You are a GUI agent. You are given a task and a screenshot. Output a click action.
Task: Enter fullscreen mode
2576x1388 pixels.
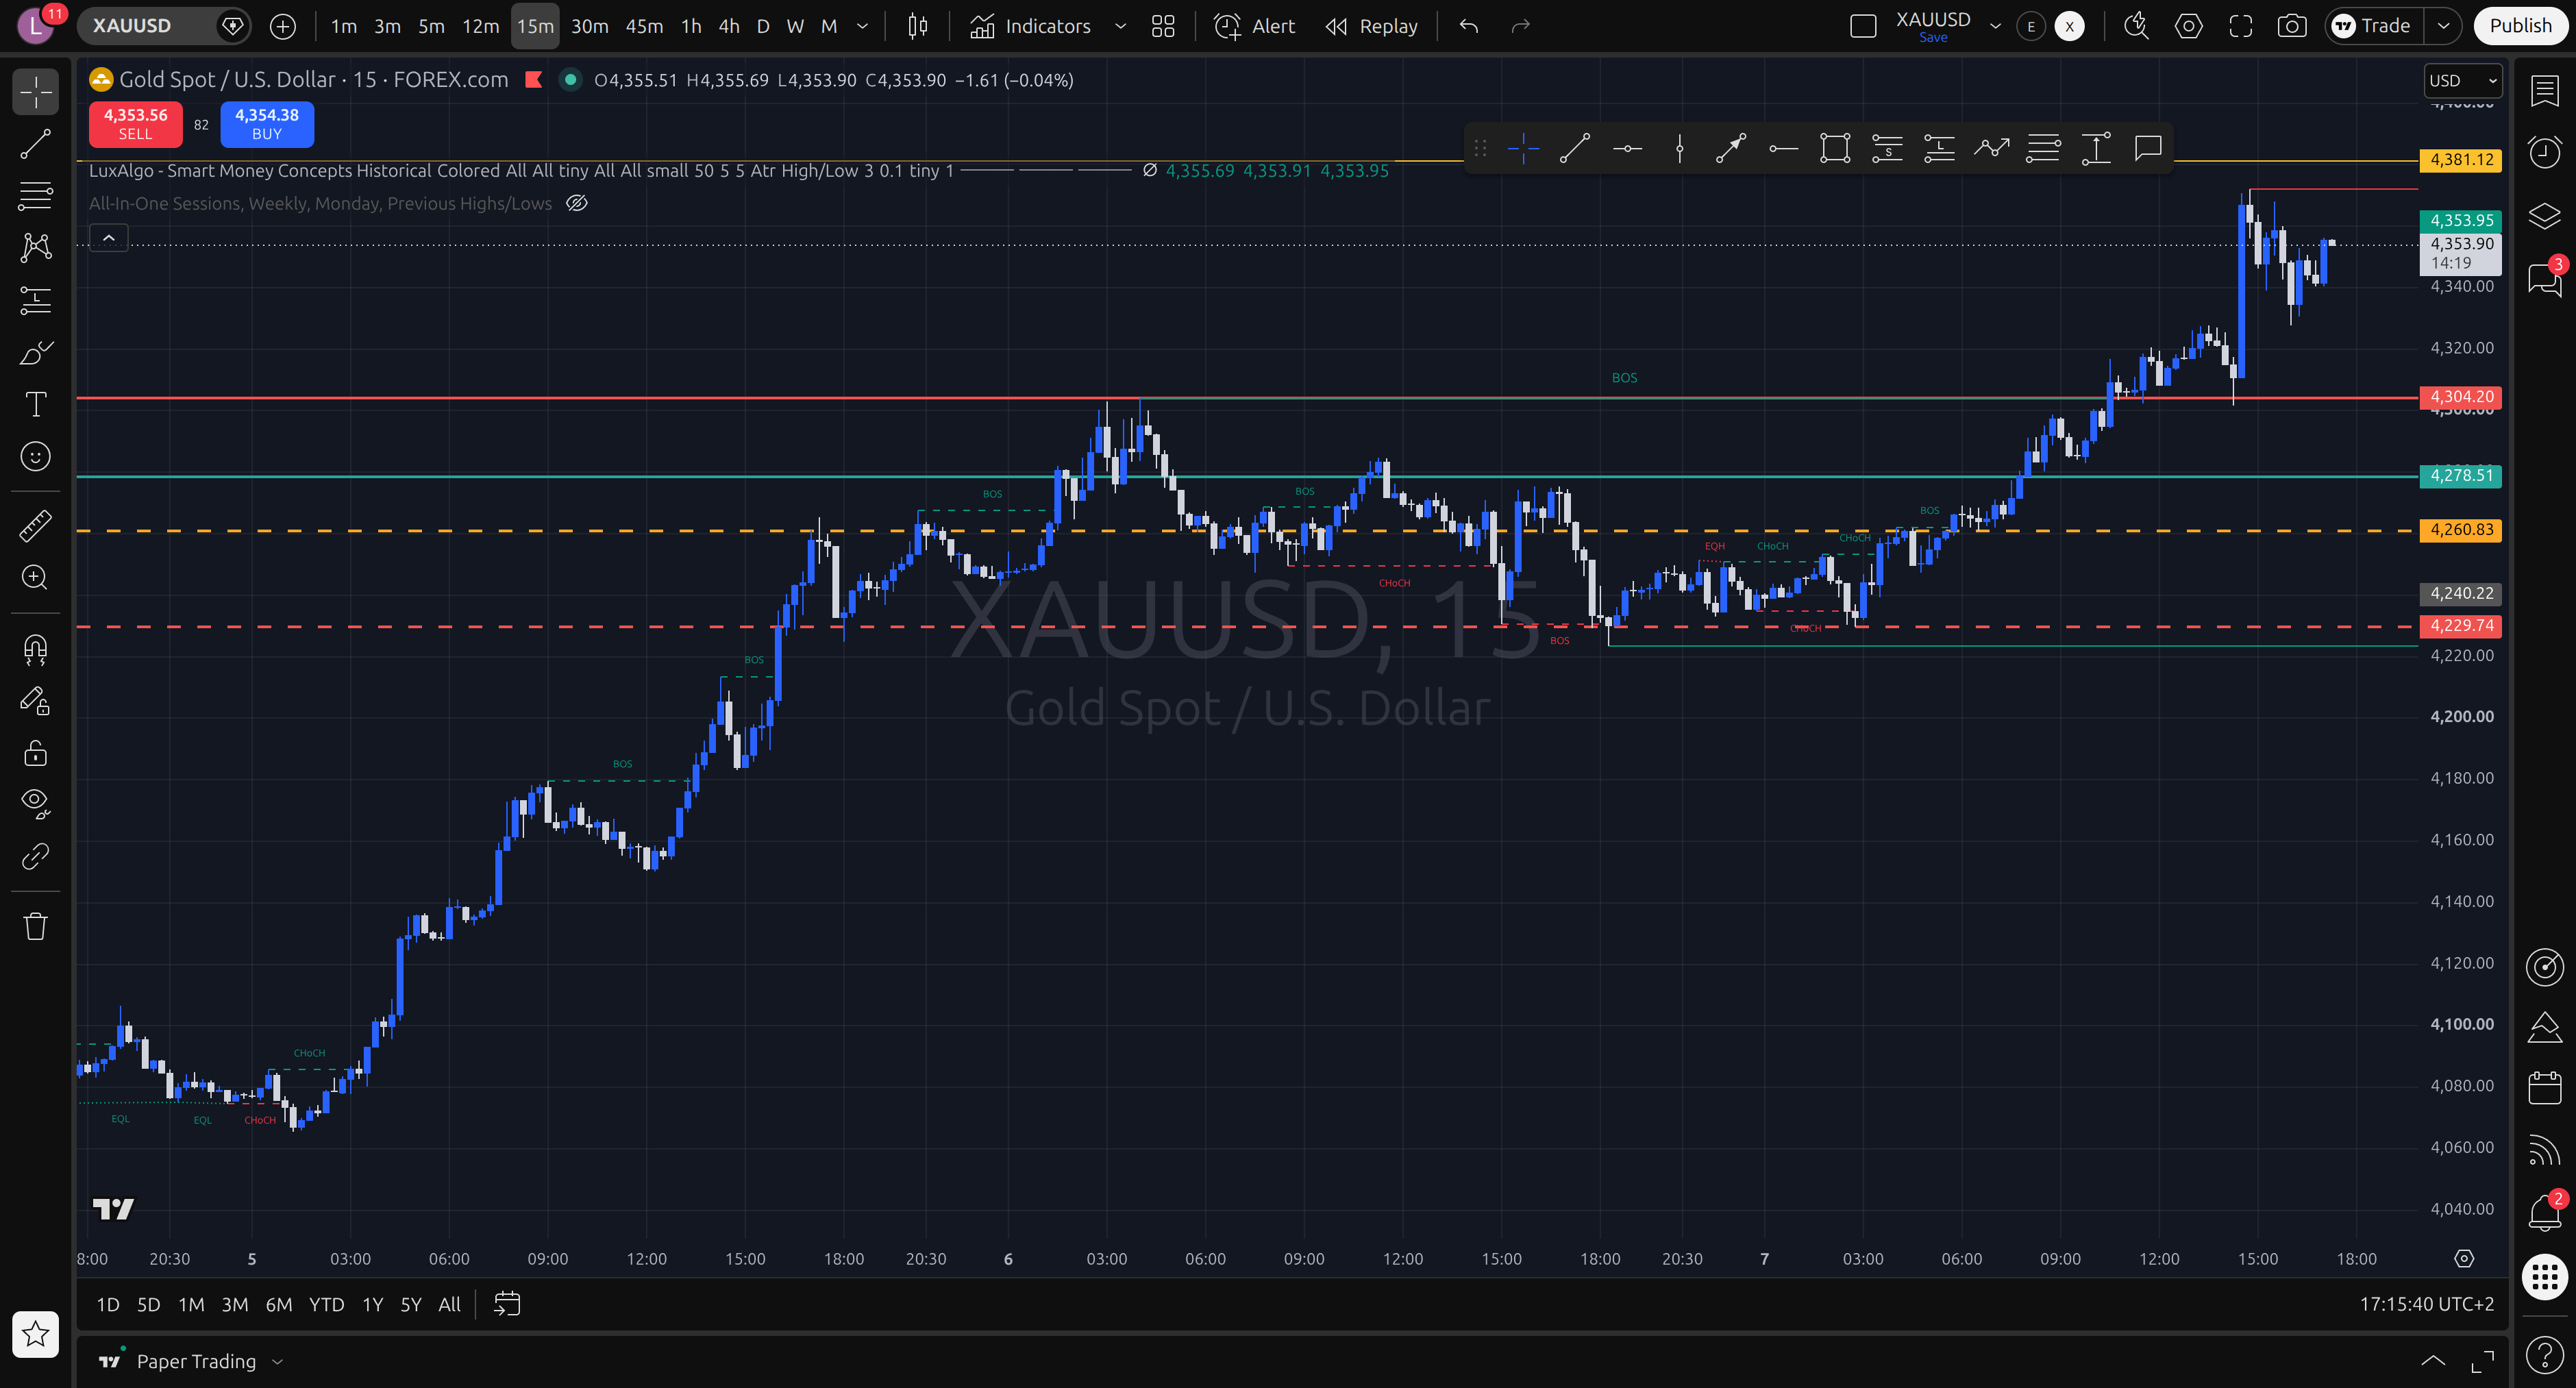point(2241,26)
